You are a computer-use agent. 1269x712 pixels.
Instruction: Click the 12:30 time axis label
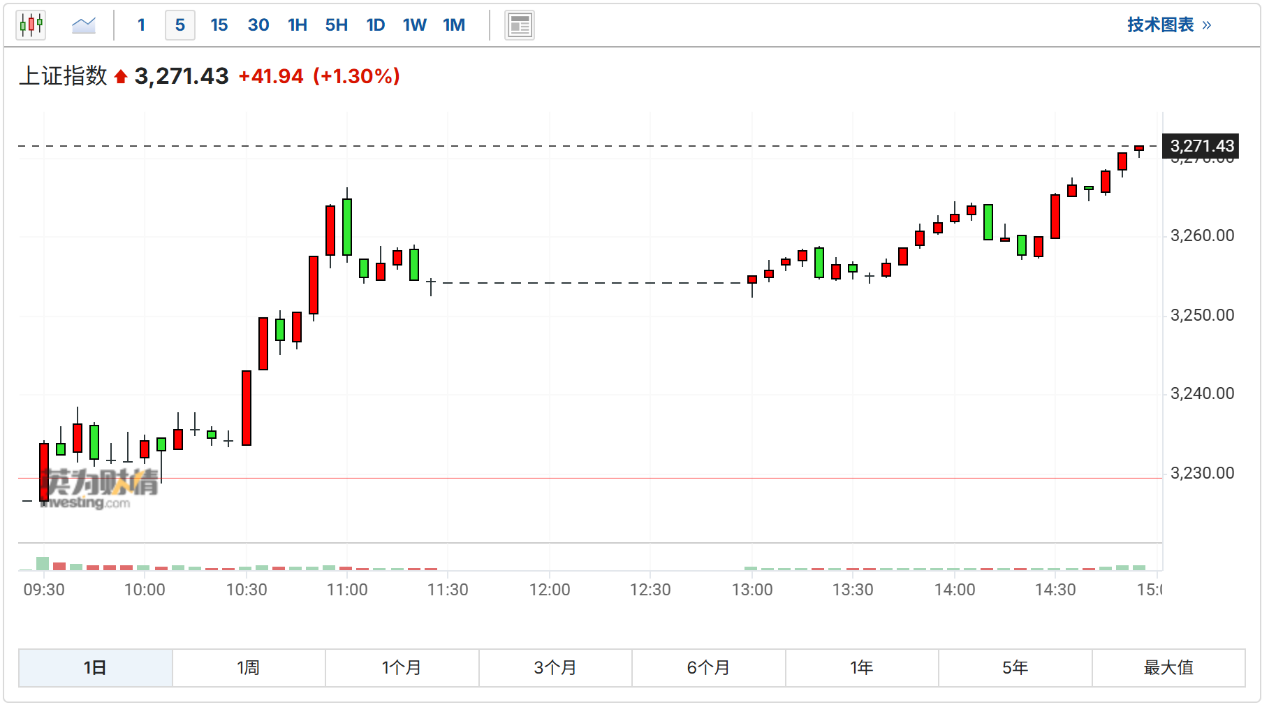point(651,590)
